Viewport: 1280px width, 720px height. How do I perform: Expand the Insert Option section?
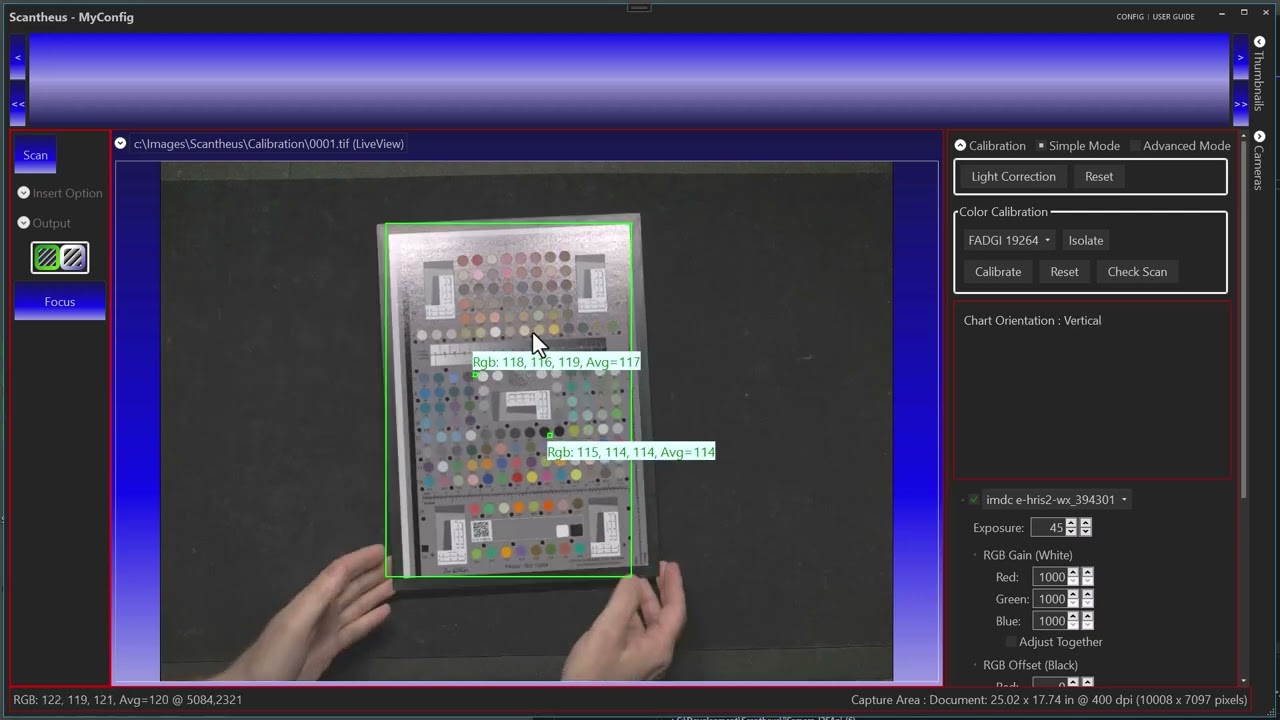click(x=24, y=193)
